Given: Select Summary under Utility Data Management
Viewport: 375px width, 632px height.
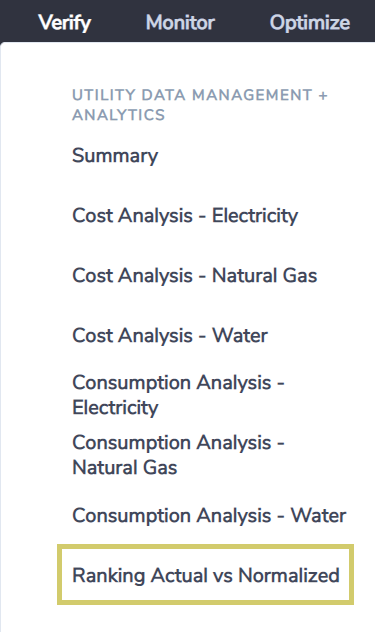Looking at the screenshot, I should coord(115,156).
